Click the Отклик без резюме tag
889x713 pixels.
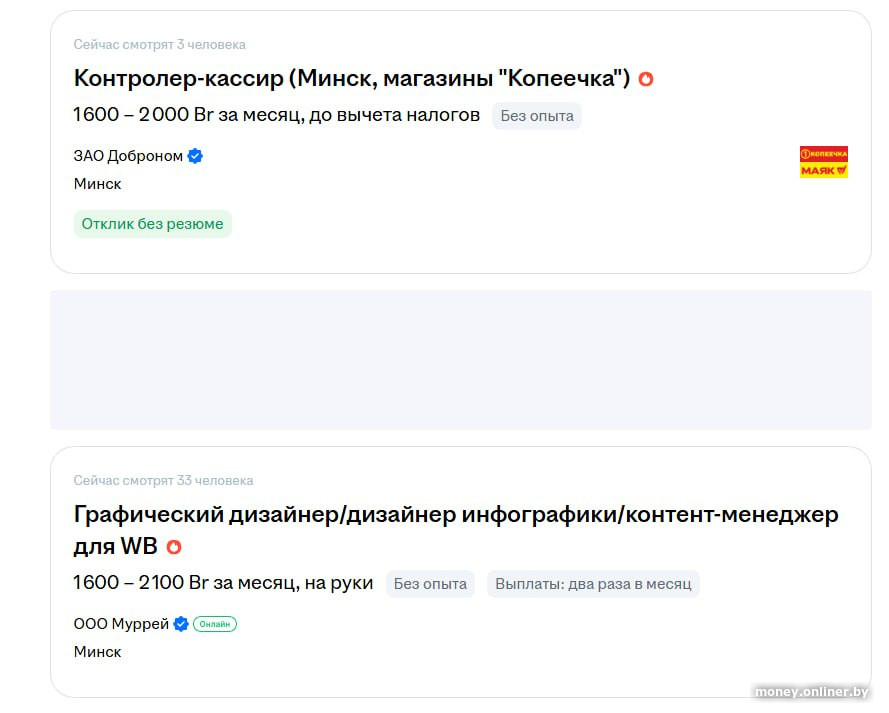pyautogui.click(x=152, y=224)
